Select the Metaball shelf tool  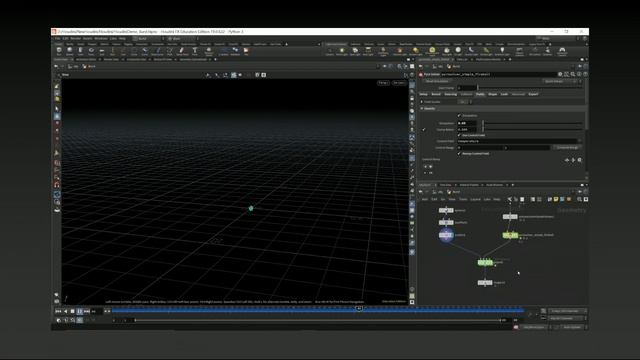236,51
